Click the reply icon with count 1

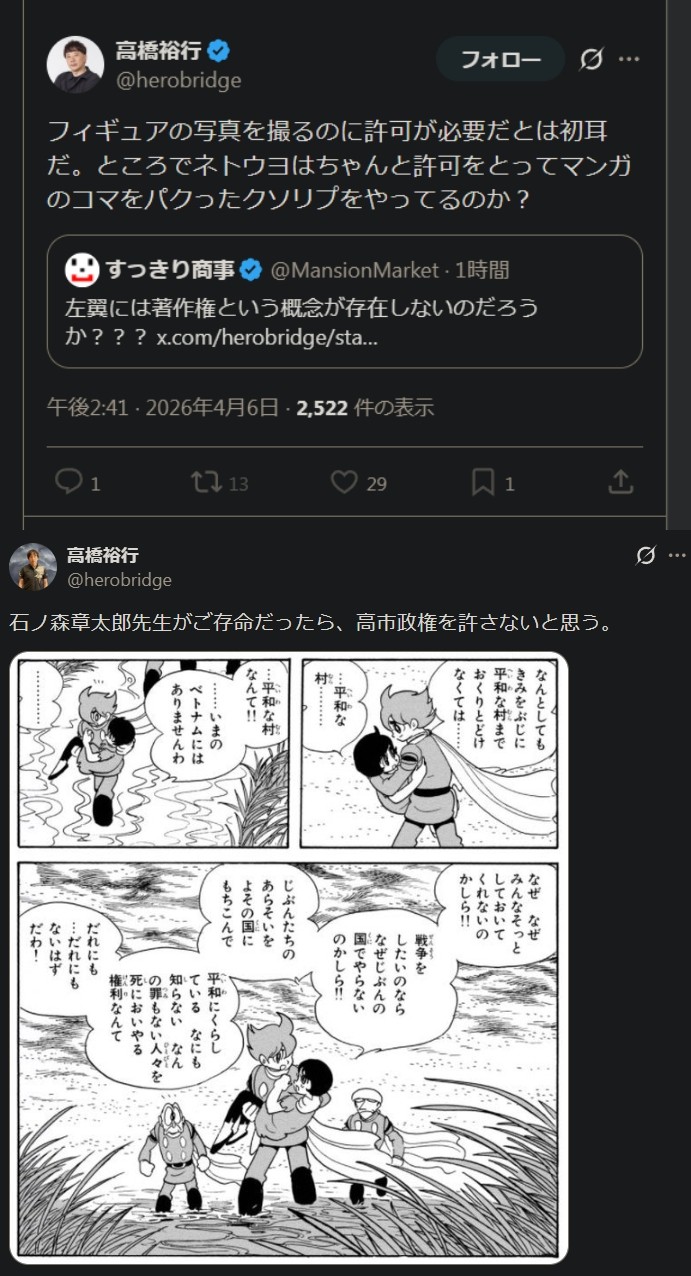click(x=69, y=483)
